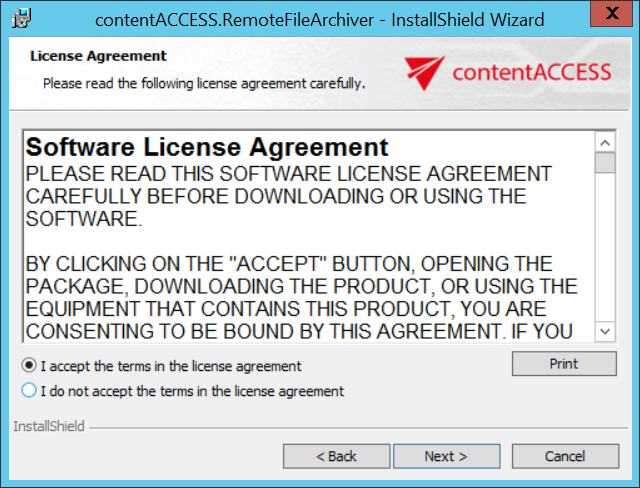Click the empty scrollbar track below the thumb
The height and width of the screenshot is (488, 640).
click(x=605, y=250)
